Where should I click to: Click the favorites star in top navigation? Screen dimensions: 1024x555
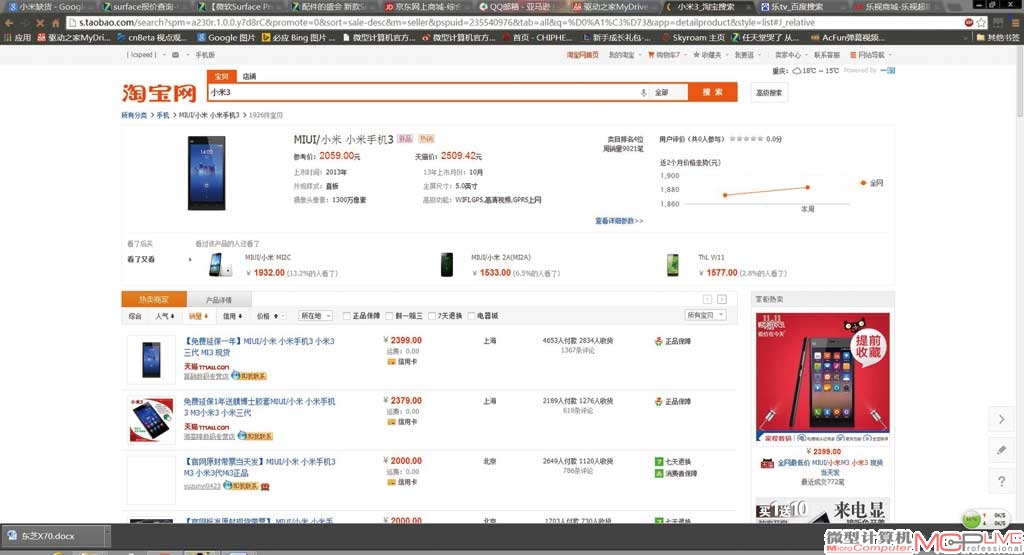(x=696, y=55)
